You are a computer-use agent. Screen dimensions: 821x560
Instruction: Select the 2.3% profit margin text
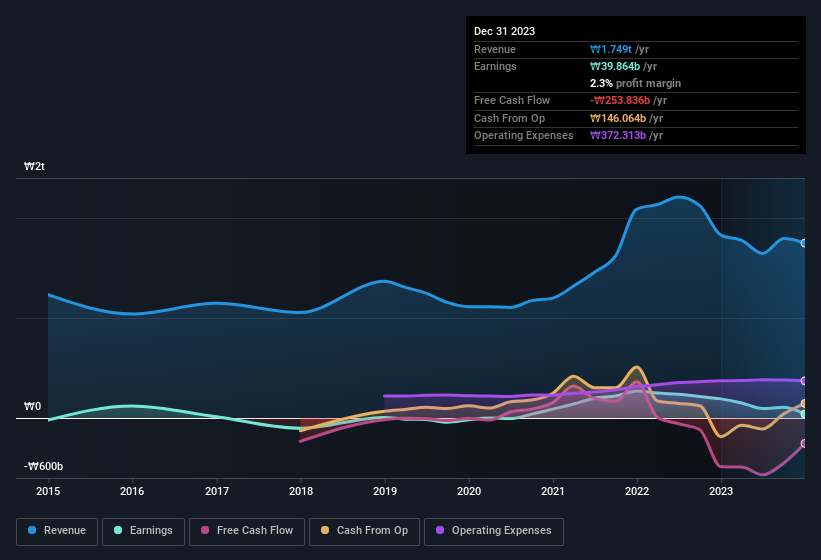pos(635,83)
